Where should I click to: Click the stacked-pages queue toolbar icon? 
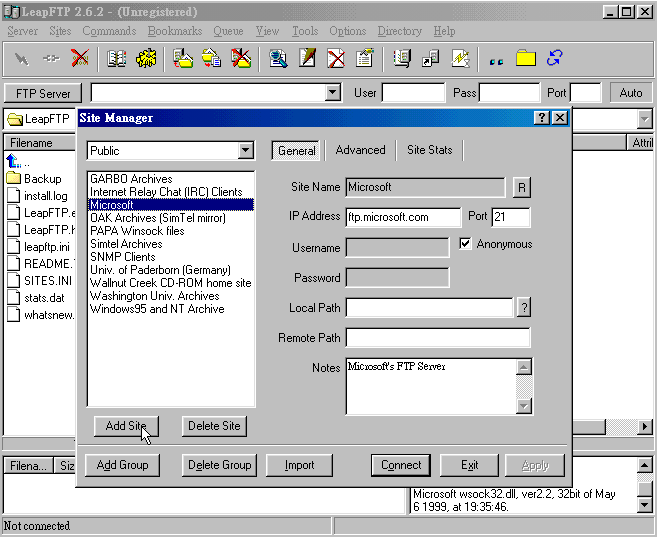point(402,58)
